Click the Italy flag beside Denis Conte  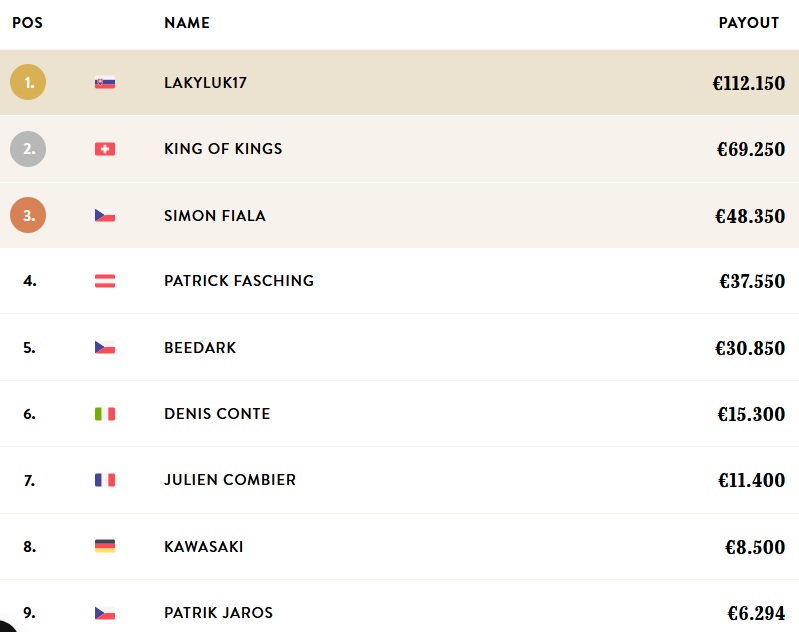pos(105,414)
